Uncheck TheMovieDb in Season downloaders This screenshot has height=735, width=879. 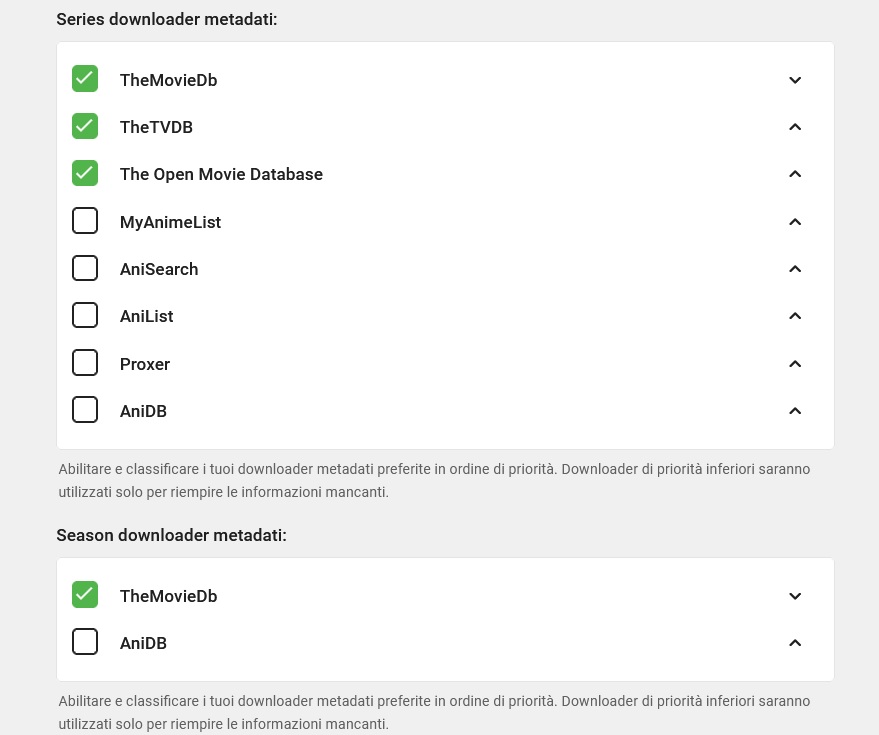[x=85, y=595]
